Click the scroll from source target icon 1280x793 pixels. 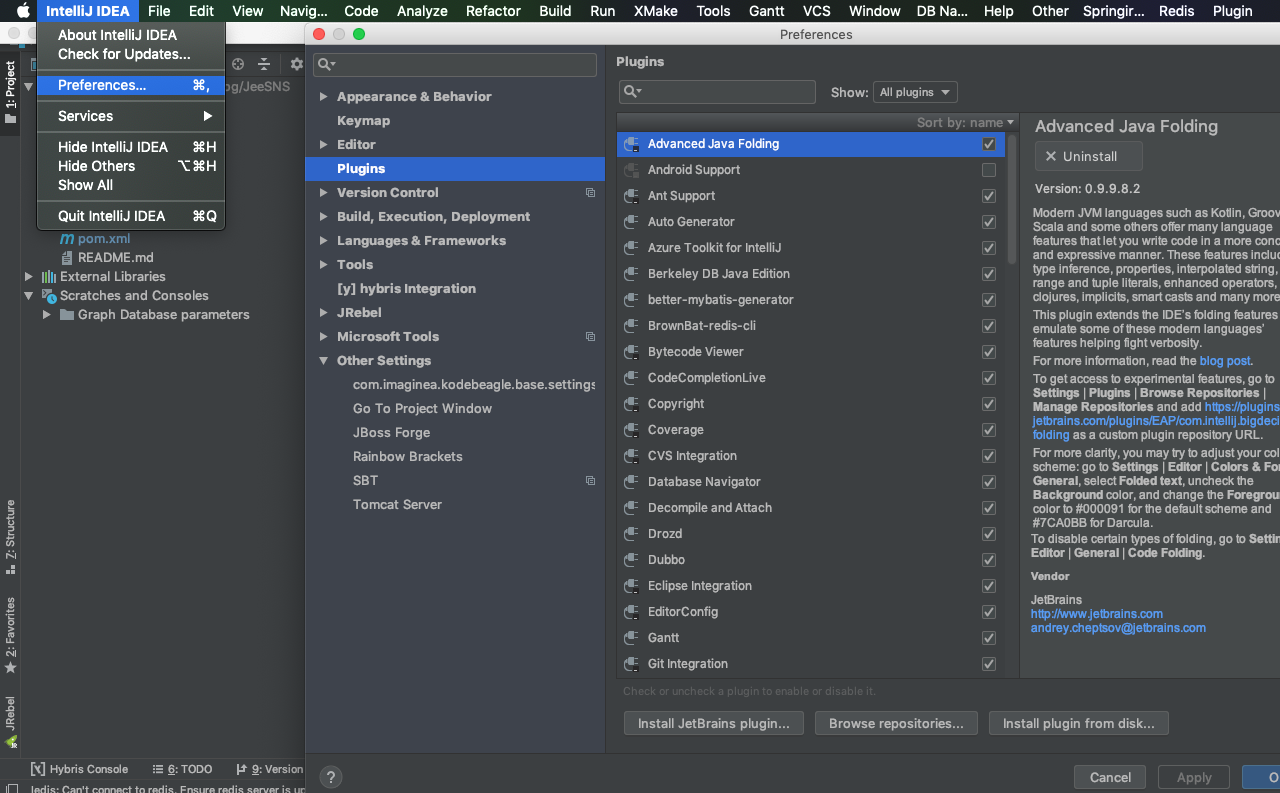click(x=238, y=64)
